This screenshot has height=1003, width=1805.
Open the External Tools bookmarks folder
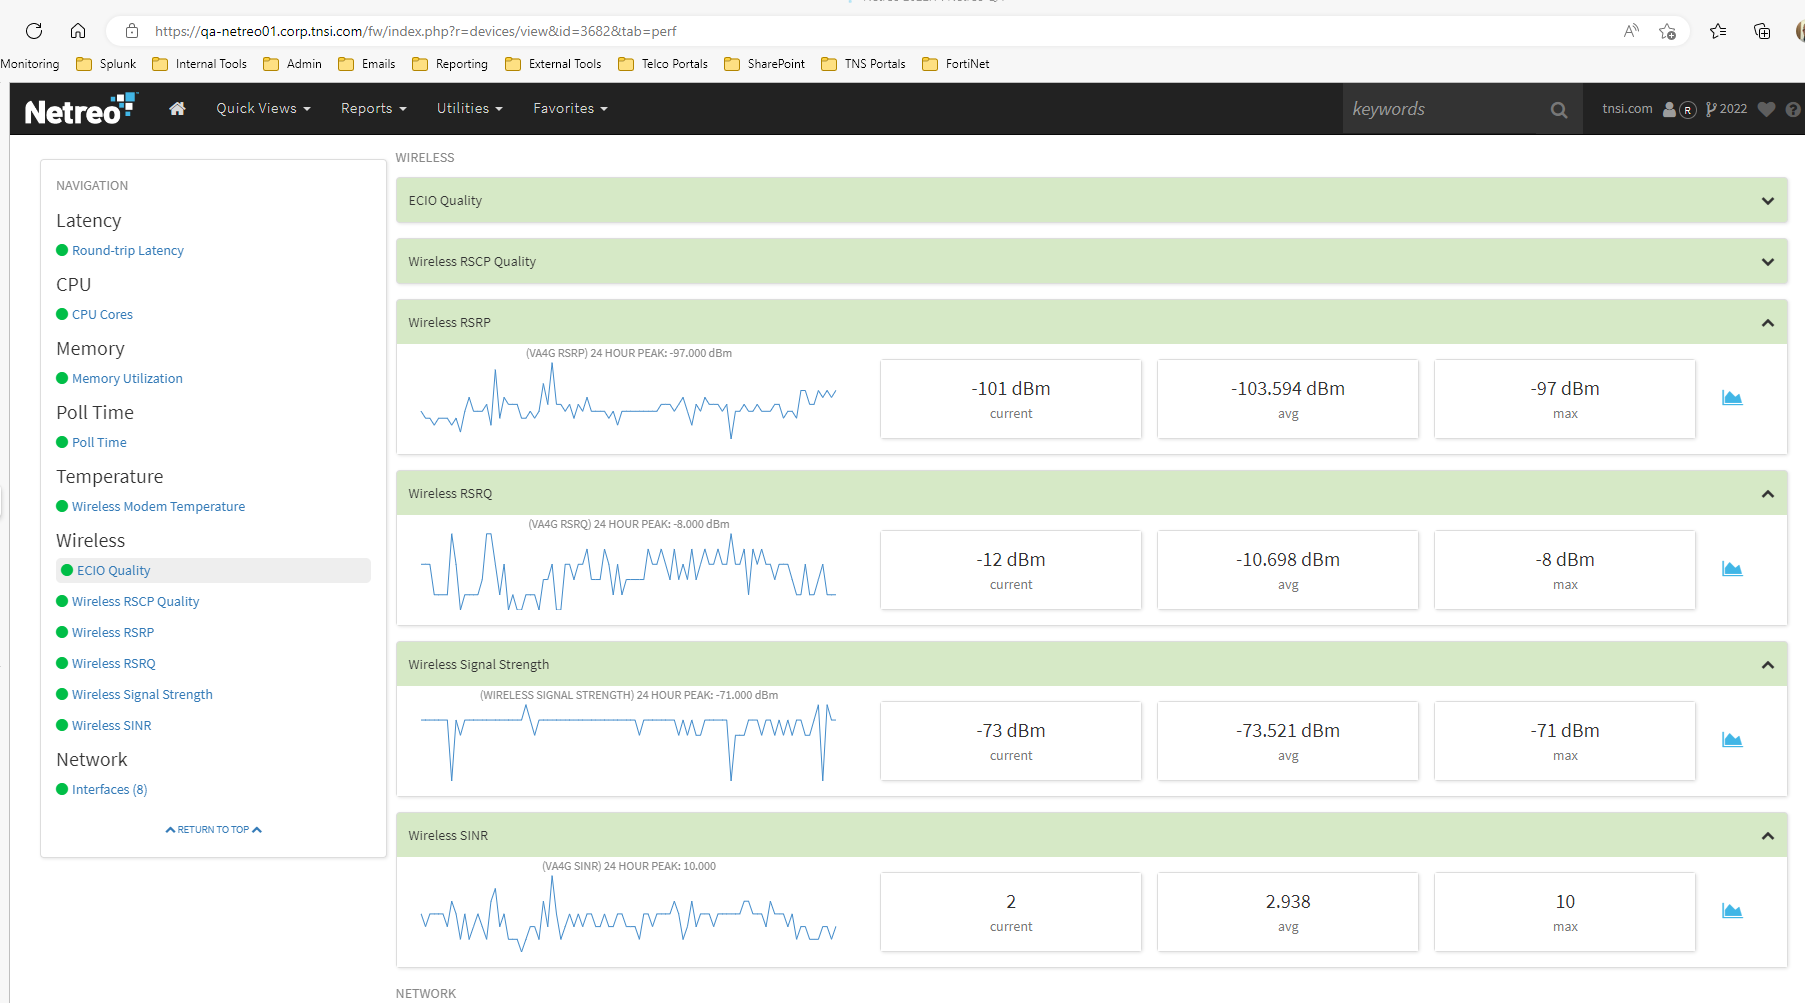click(553, 64)
